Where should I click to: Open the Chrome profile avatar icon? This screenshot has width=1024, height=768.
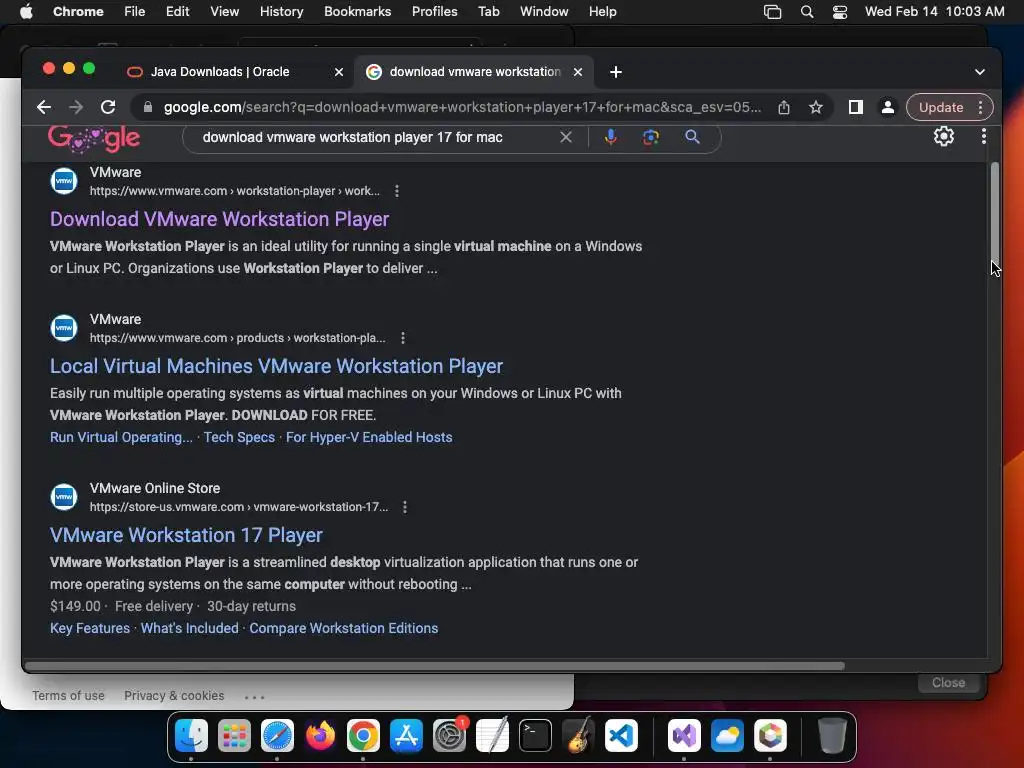[x=888, y=107]
